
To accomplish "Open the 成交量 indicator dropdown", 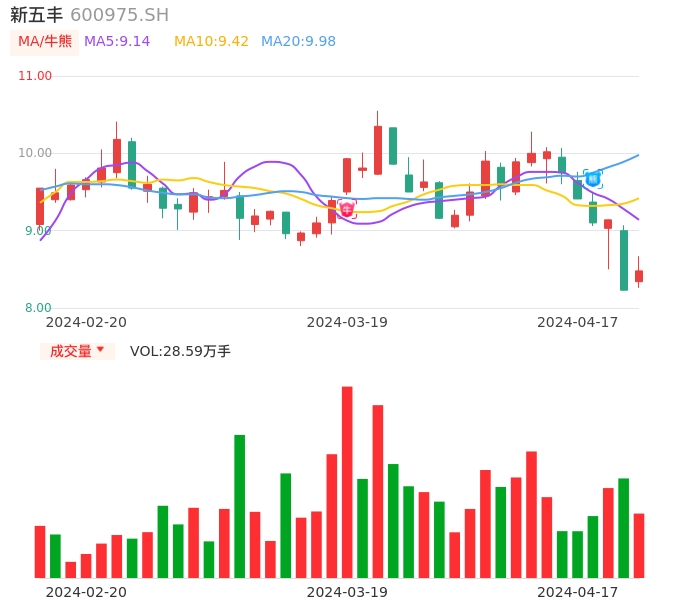I will [77, 351].
